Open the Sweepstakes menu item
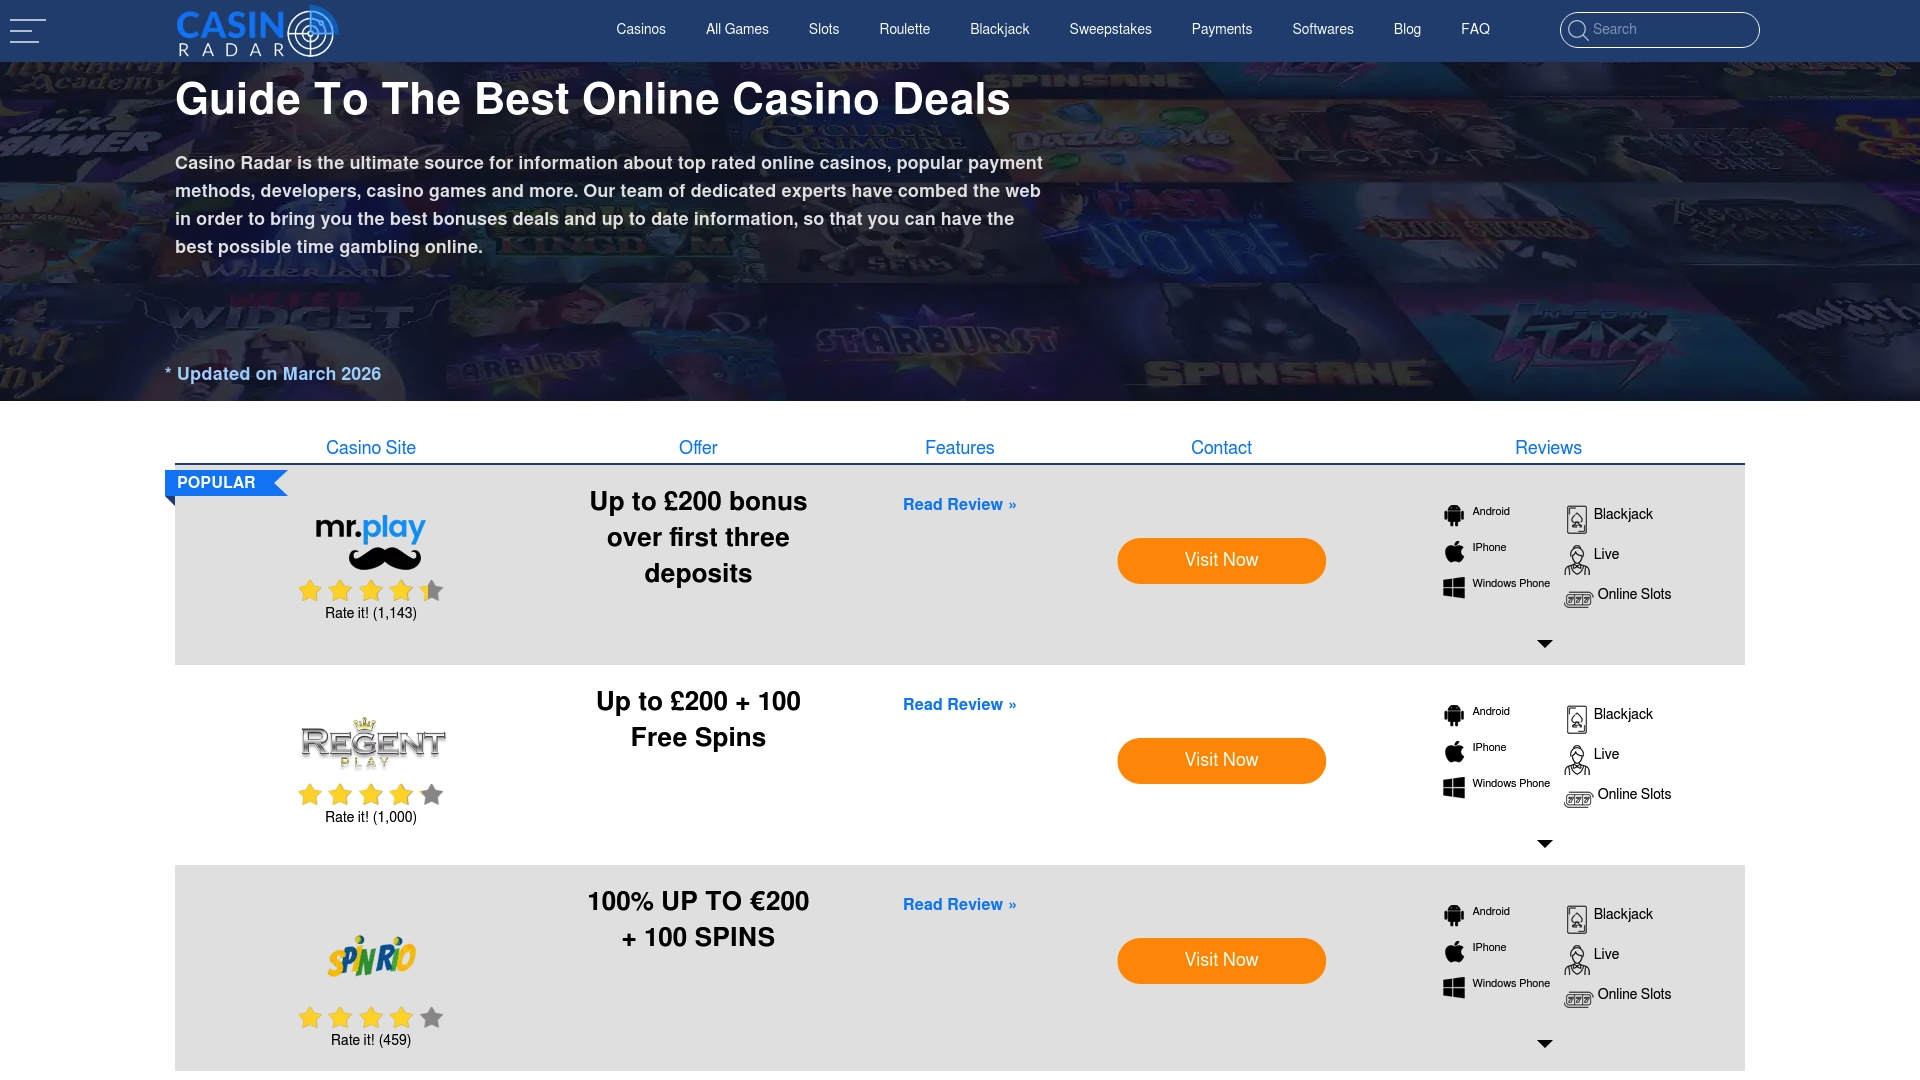This screenshot has height=1080, width=1920. tap(1110, 29)
